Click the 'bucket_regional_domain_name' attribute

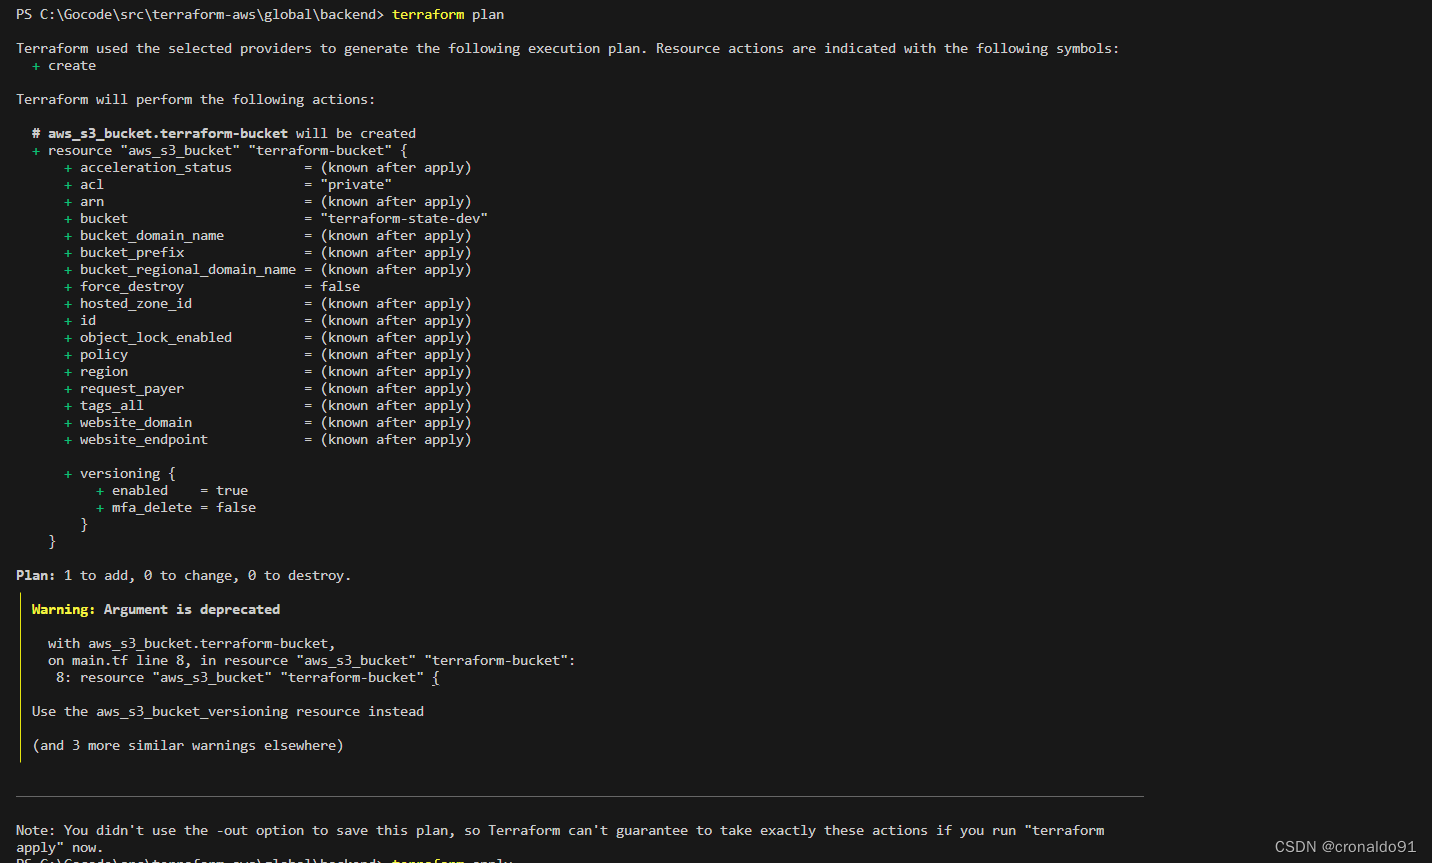coord(188,270)
